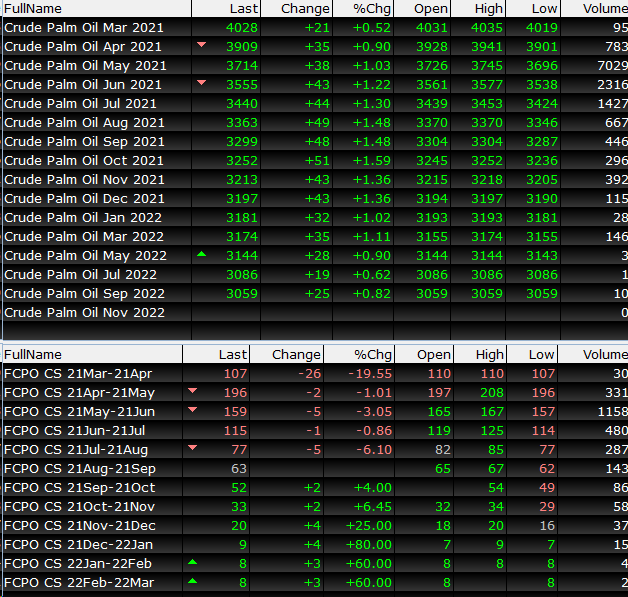The image size is (628, 597).
Task: Click the +1.59 percent change for Oct 2021
Action: point(372,161)
